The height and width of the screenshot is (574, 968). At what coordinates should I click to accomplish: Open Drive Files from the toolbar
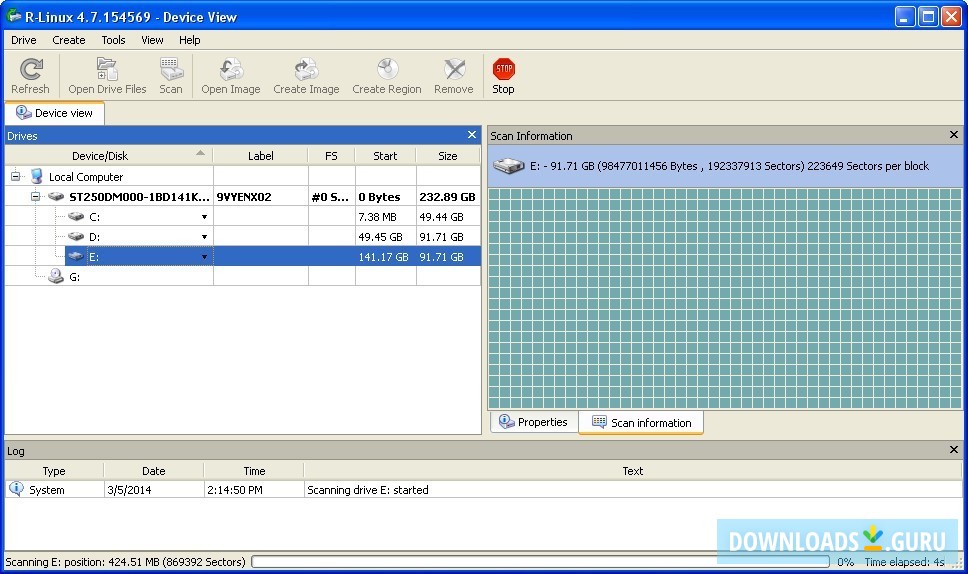pyautogui.click(x=107, y=76)
